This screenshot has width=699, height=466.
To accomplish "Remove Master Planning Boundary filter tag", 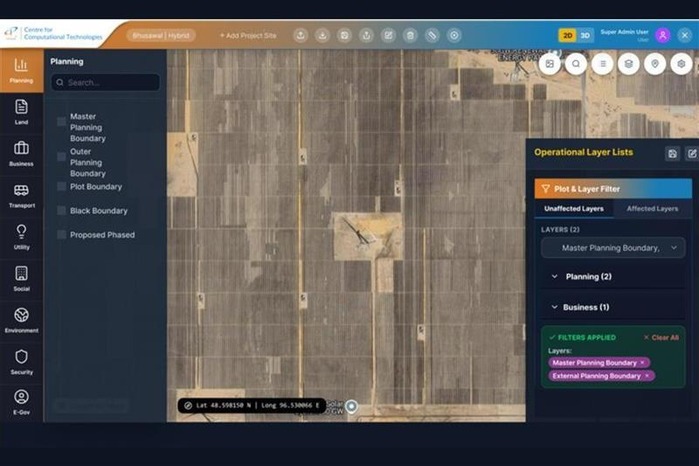I will (x=642, y=363).
